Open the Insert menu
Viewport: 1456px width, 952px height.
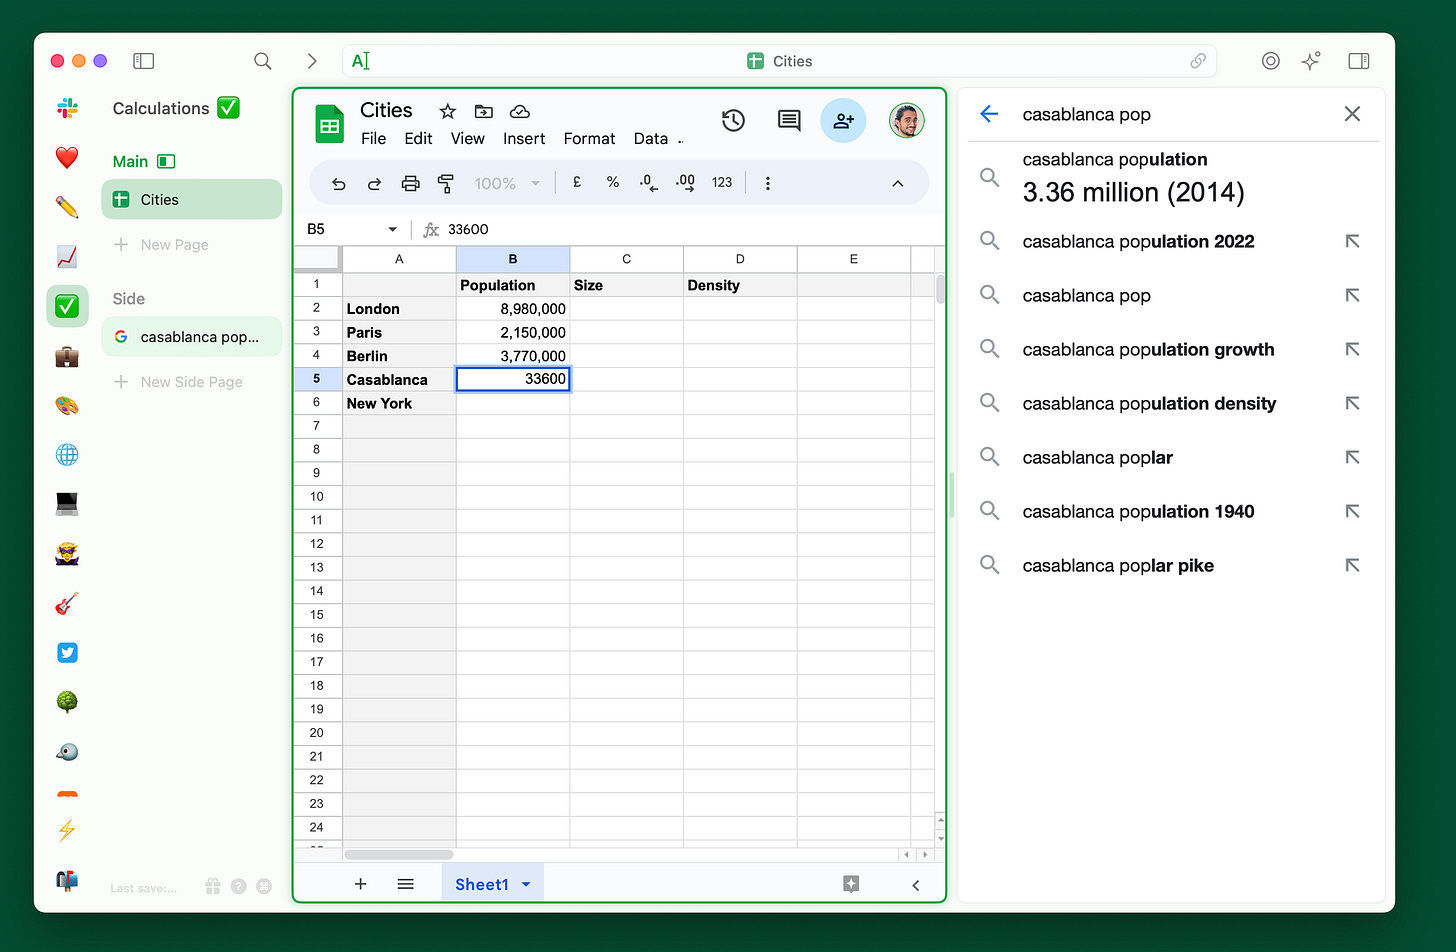coord(524,139)
